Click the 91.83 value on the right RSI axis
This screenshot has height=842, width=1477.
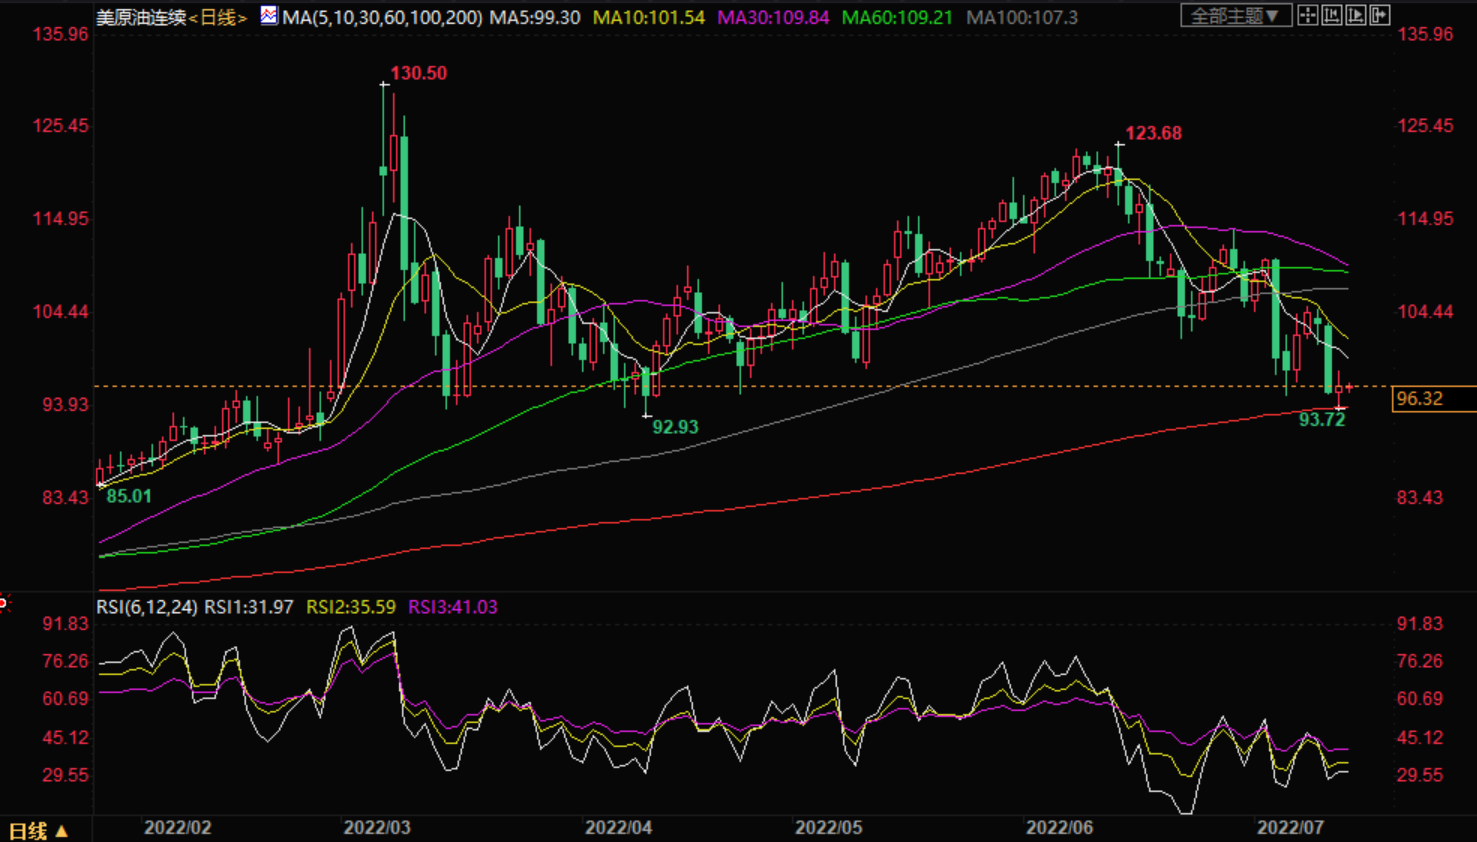point(1420,624)
